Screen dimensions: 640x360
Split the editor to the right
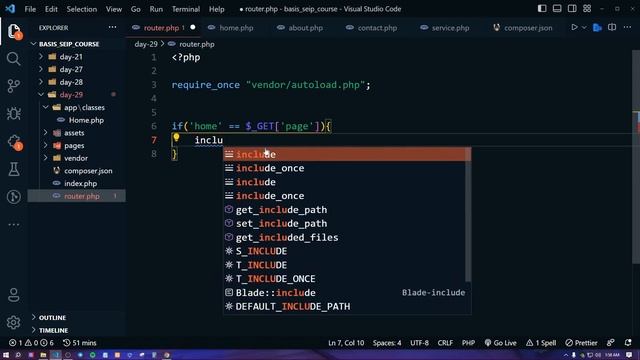tap(612, 27)
